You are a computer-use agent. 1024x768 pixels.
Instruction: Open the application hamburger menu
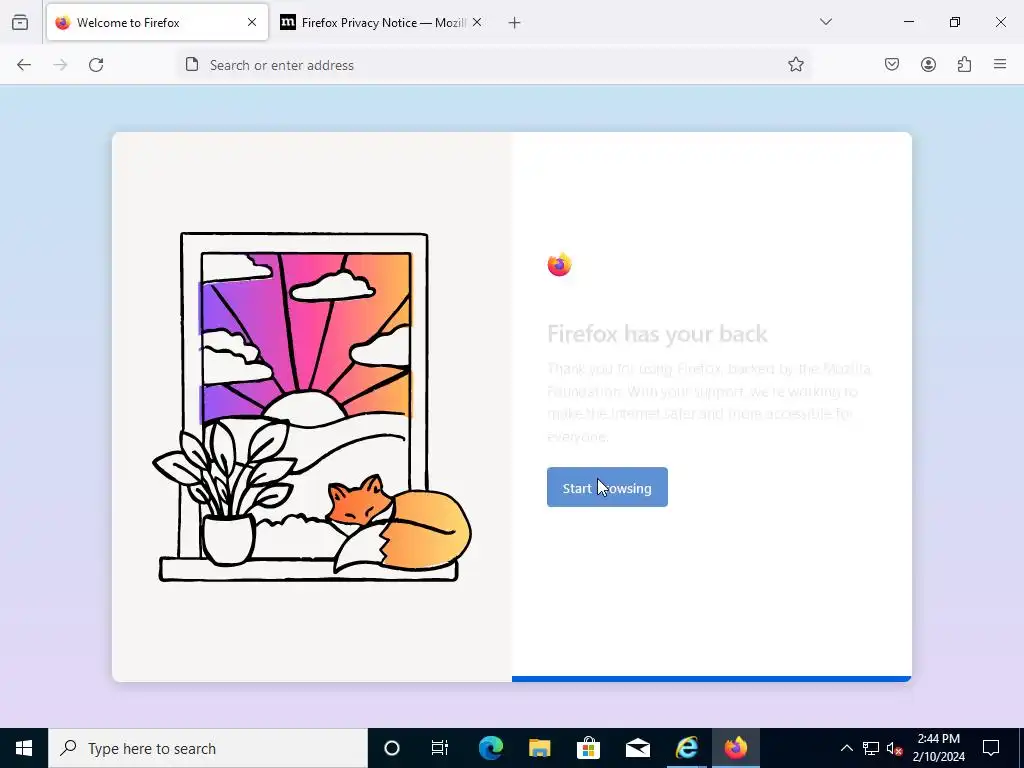(1000, 64)
